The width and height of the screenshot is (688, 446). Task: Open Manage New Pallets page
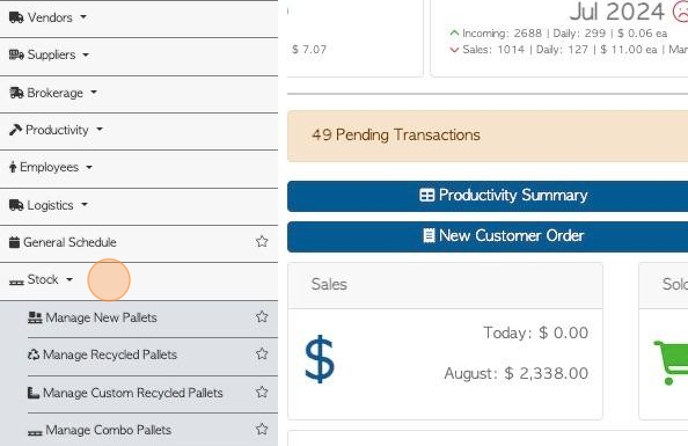[x=100, y=317]
